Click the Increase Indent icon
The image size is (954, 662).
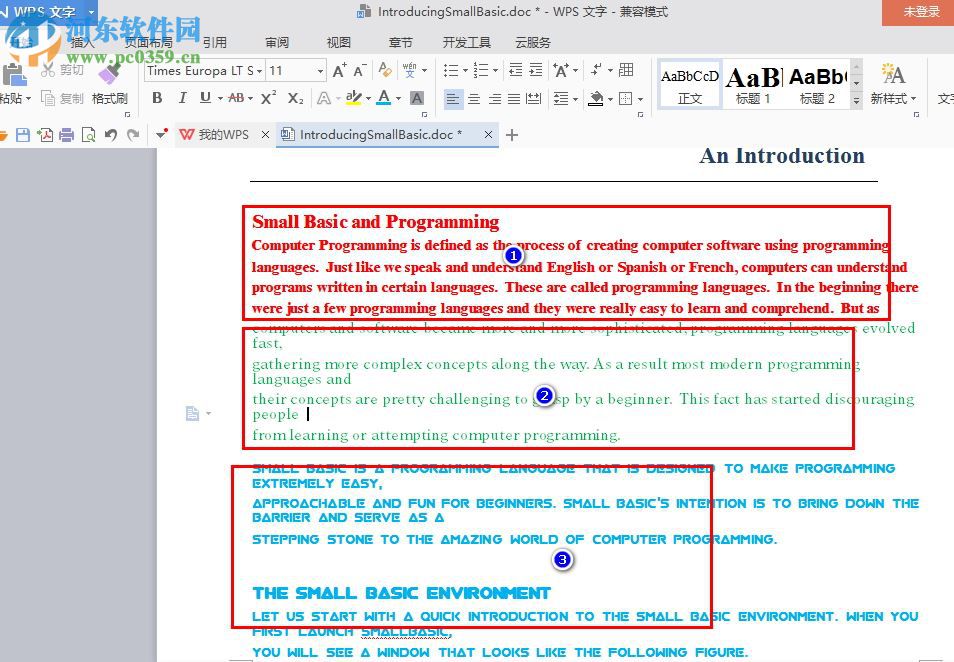point(537,70)
